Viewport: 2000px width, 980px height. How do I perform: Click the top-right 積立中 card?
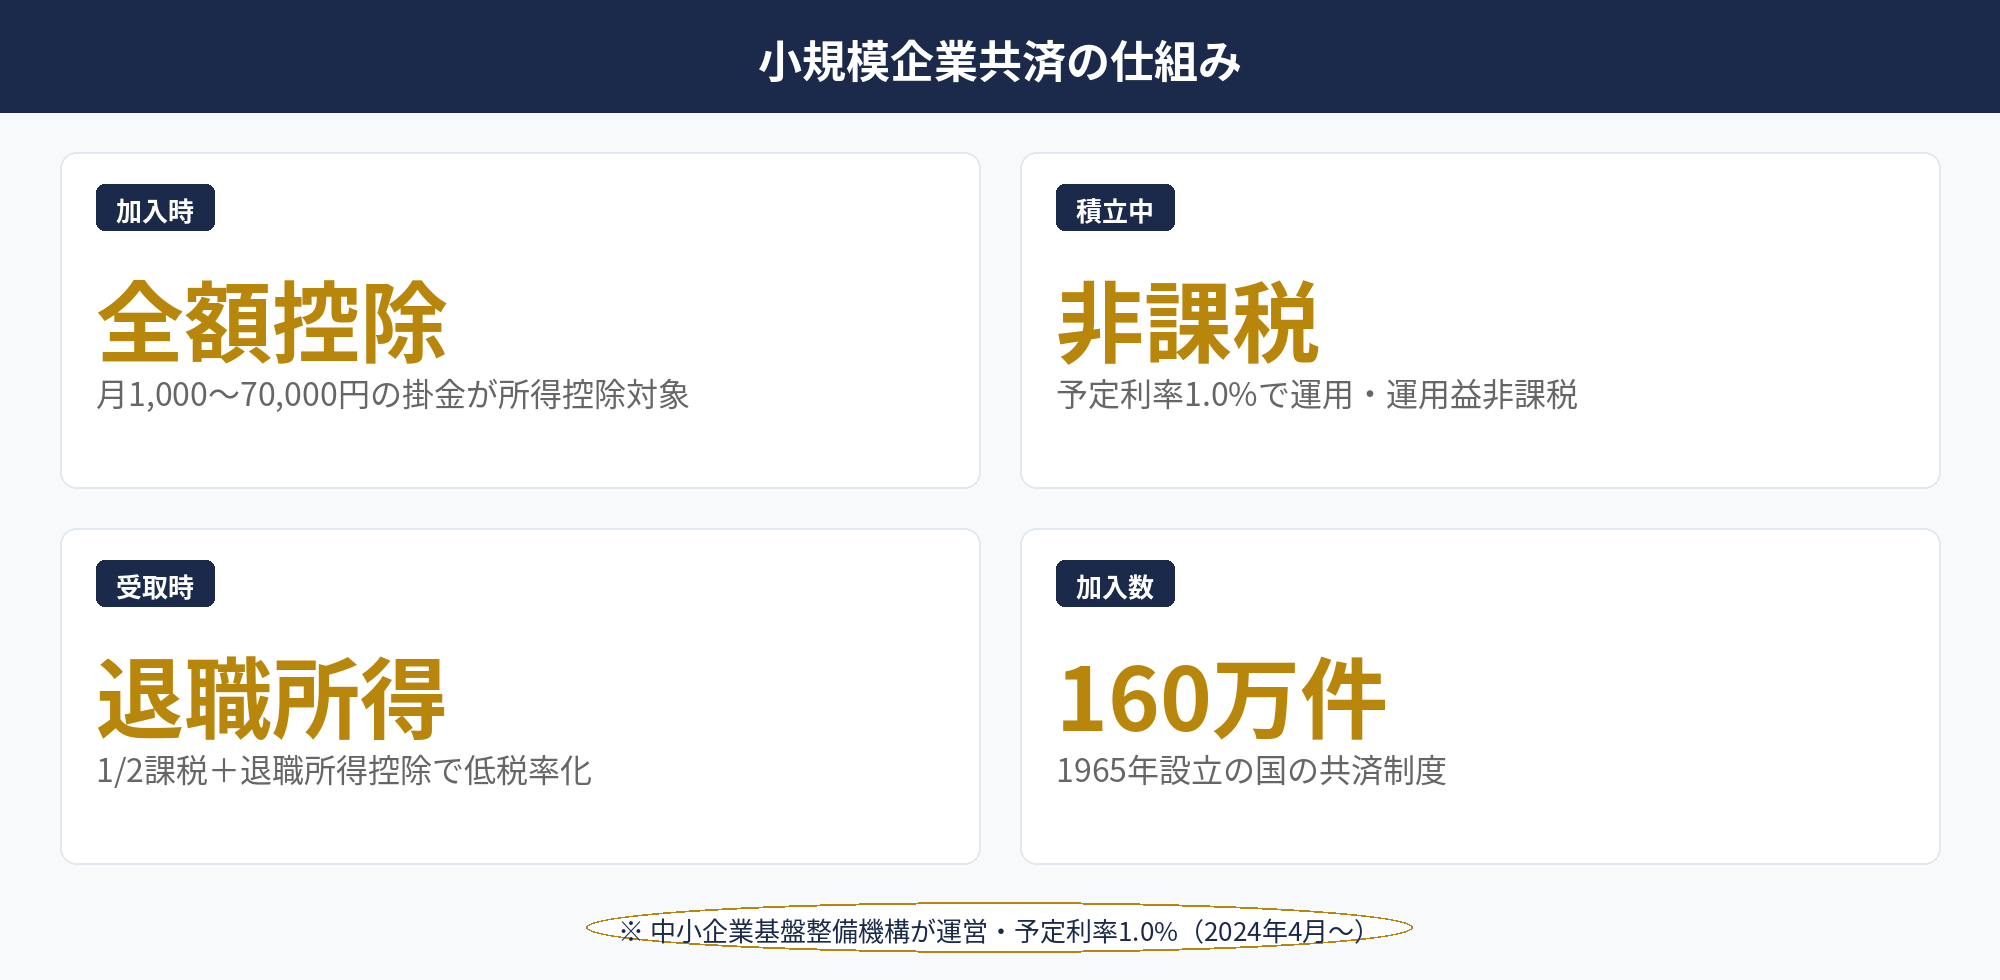pyautogui.click(x=1480, y=320)
